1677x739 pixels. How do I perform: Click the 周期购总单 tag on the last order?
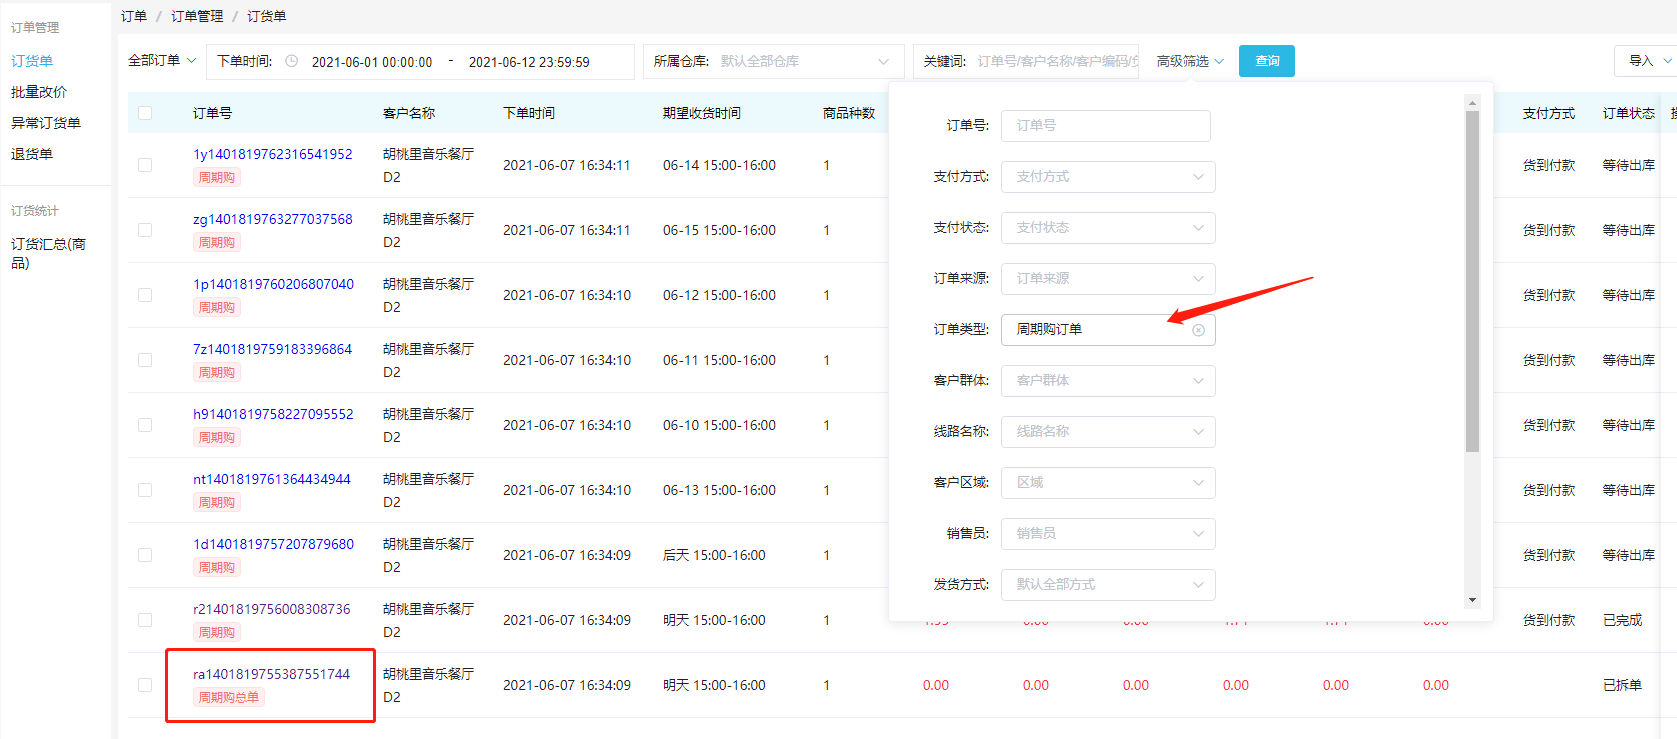(x=228, y=697)
